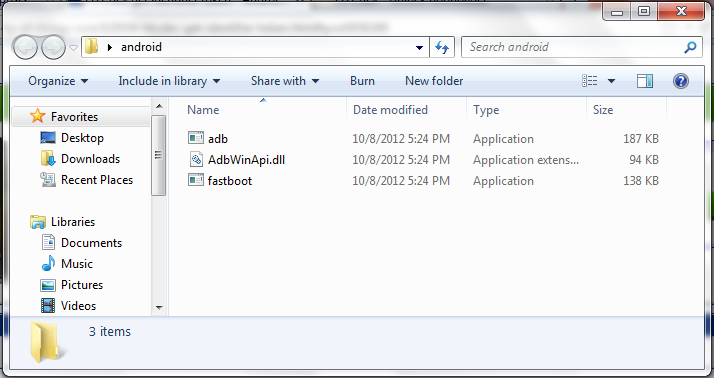This screenshot has height=378, width=714.
Task: Click the Videos filmstrip icon
Action: [x=48, y=306]
